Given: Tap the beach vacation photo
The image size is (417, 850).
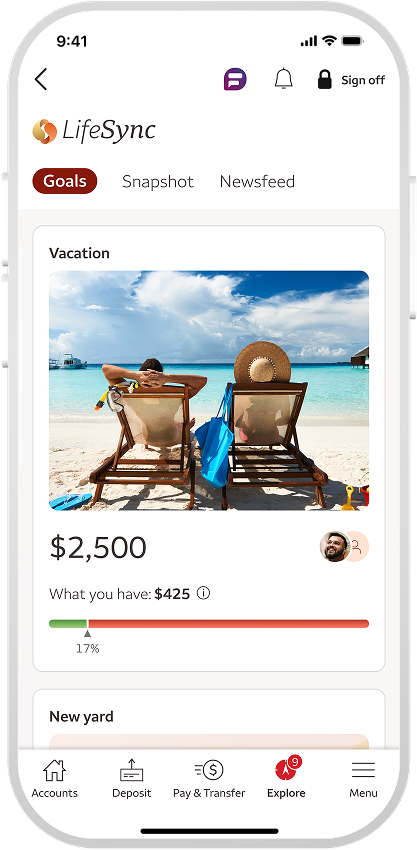Looking at the screenshot, I should tap(209, 390).
